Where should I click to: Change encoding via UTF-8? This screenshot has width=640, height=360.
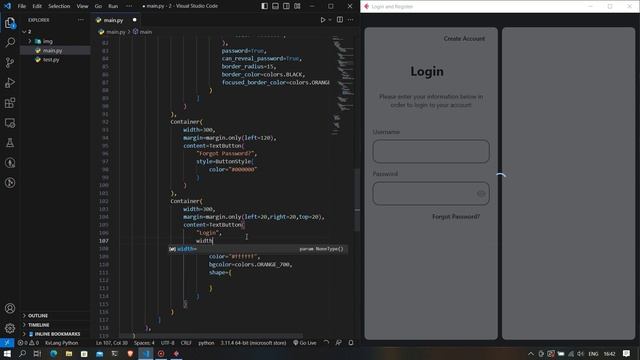pos(168,343)
